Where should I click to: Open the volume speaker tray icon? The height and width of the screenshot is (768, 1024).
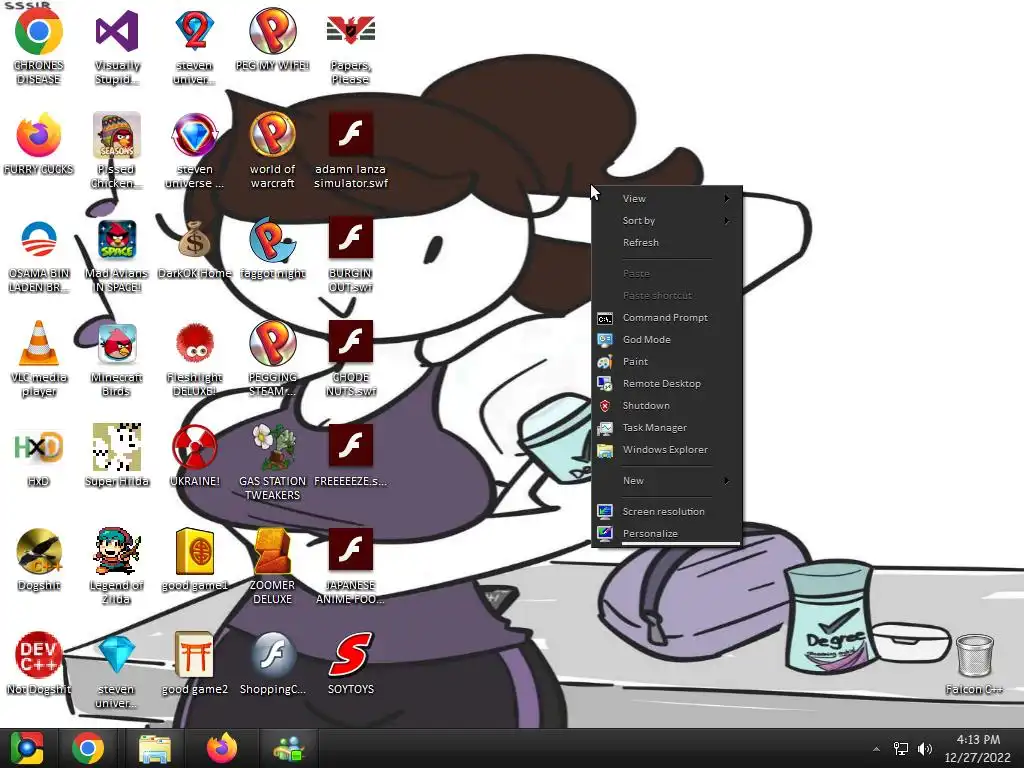click(x=925, y=749)
